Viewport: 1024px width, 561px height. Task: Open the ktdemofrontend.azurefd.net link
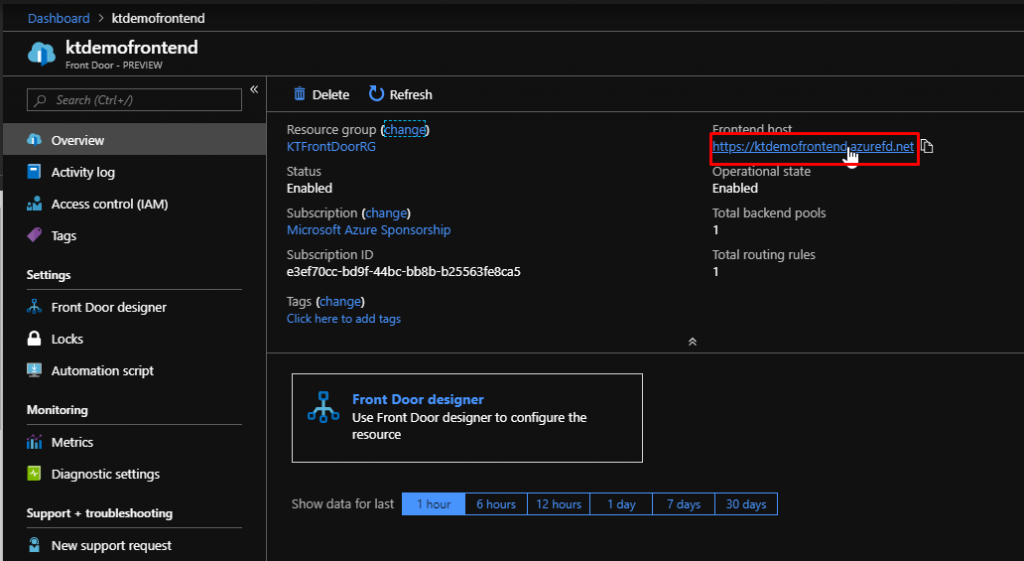[x=812, y=146]
